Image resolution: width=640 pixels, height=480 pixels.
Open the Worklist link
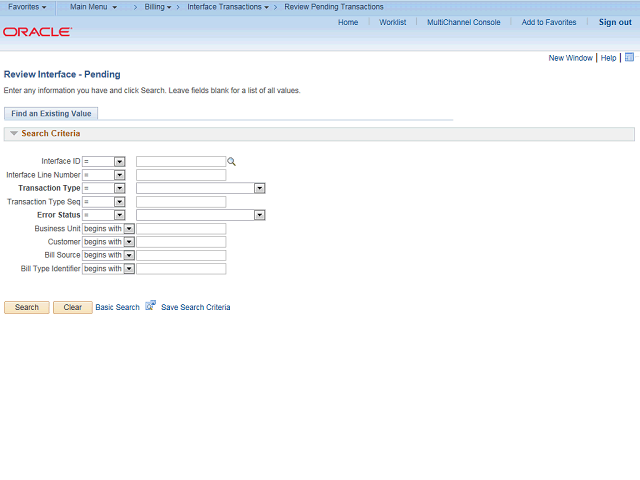[393, 22]
